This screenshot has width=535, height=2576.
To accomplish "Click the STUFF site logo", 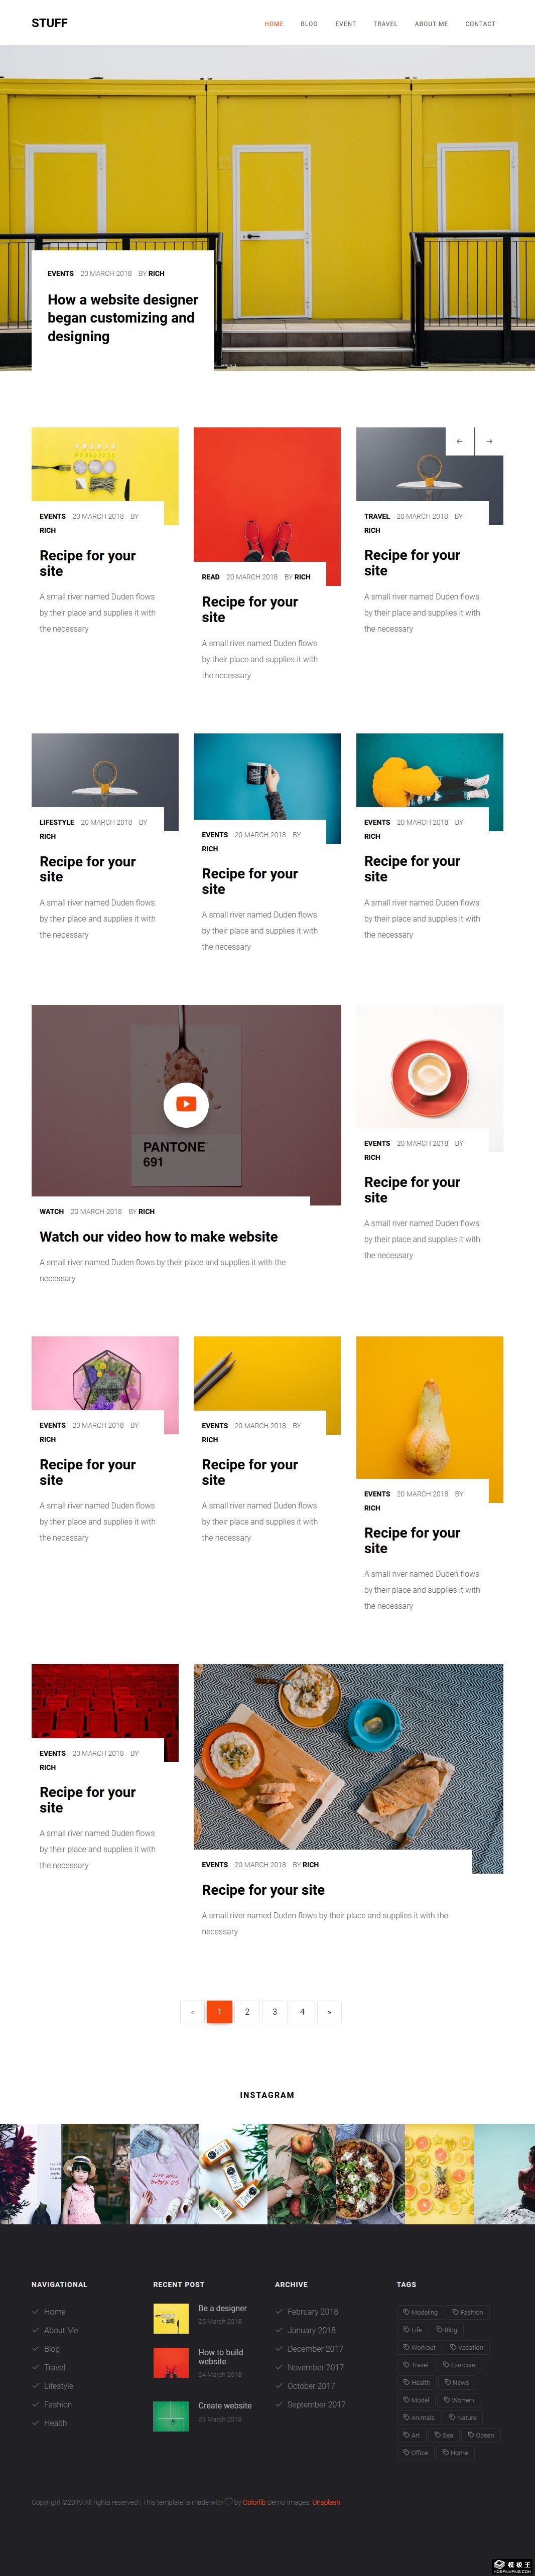I will tap(49, 23).
